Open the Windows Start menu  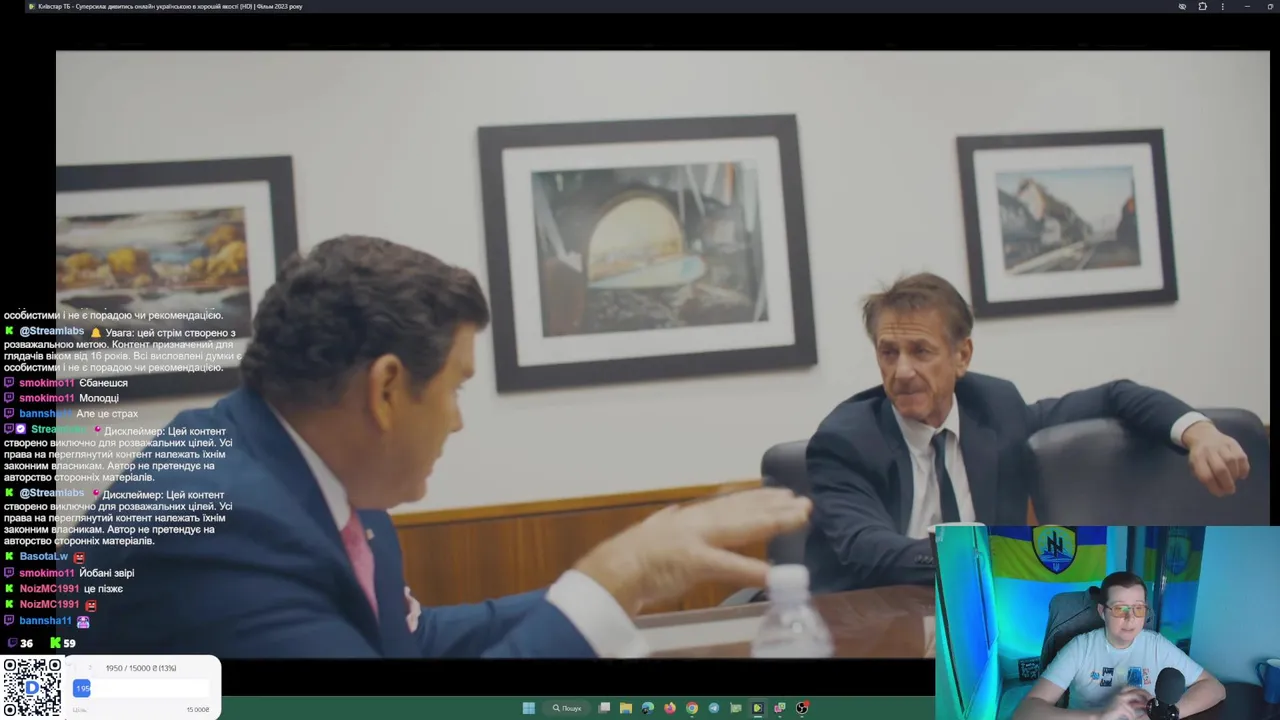coord(529,708)
